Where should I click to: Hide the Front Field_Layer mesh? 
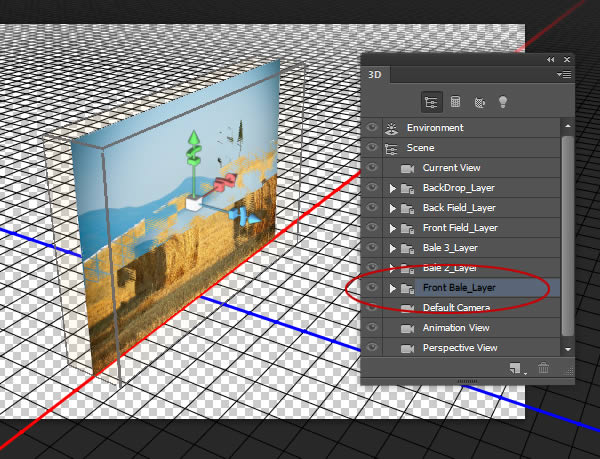(x=372, y=227)
